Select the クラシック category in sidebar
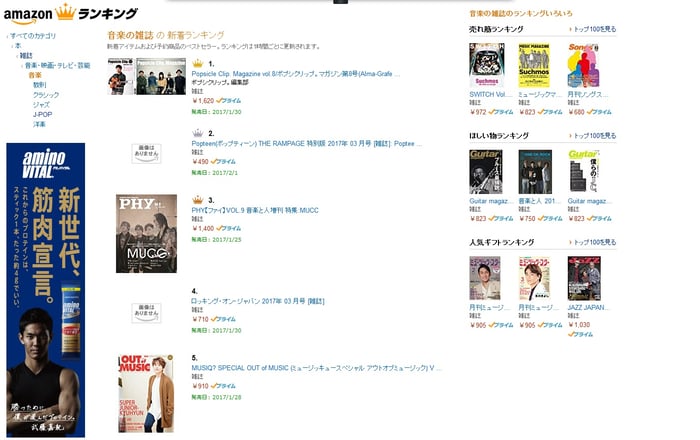Viewport: 700px width, 440px height. [46, 95]
